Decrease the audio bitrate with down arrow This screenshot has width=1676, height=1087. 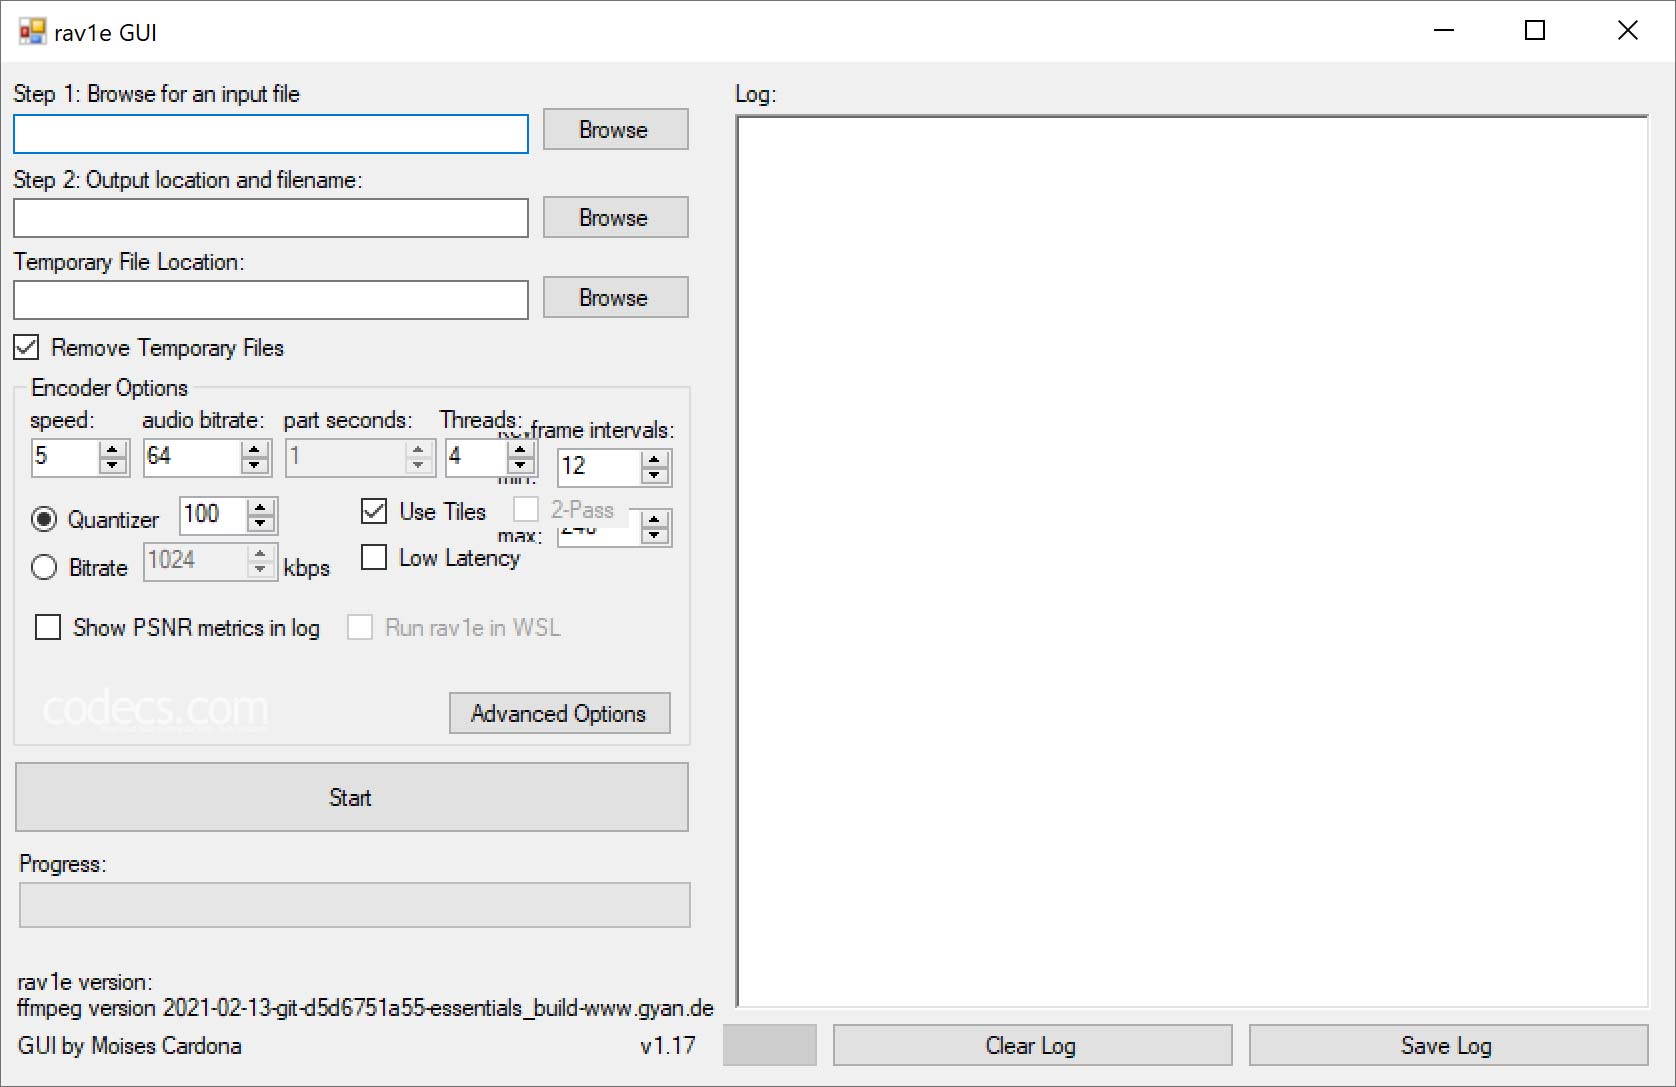point(256,466)
